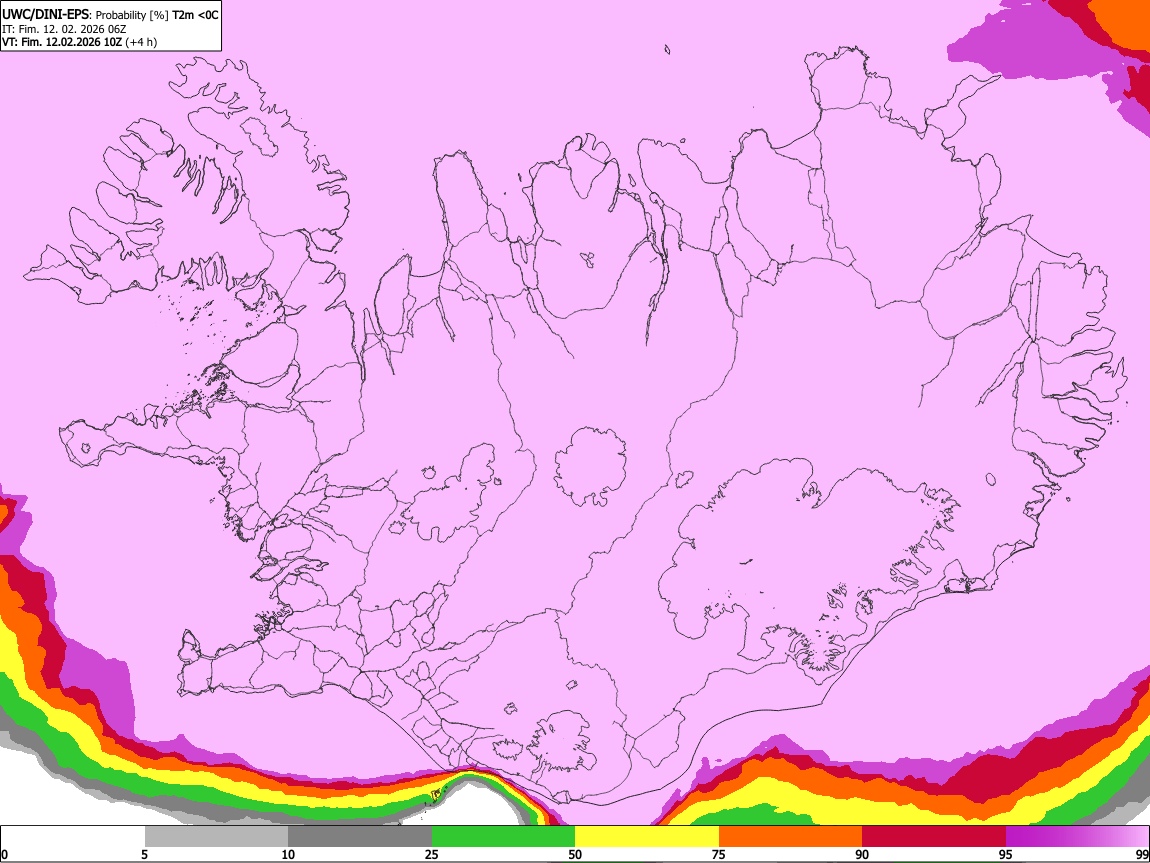Click the legend value '99'
This screenshot has height=863, width=1150.
[x=1141, y=854]
